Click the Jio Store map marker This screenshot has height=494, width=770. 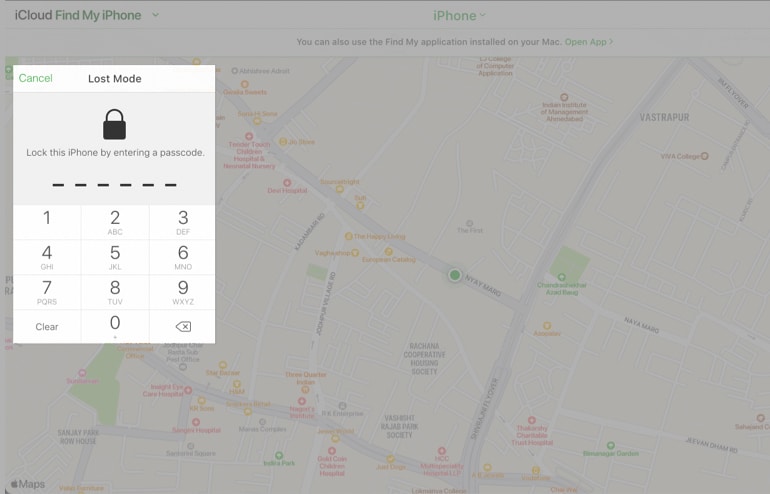pos(283,141)
